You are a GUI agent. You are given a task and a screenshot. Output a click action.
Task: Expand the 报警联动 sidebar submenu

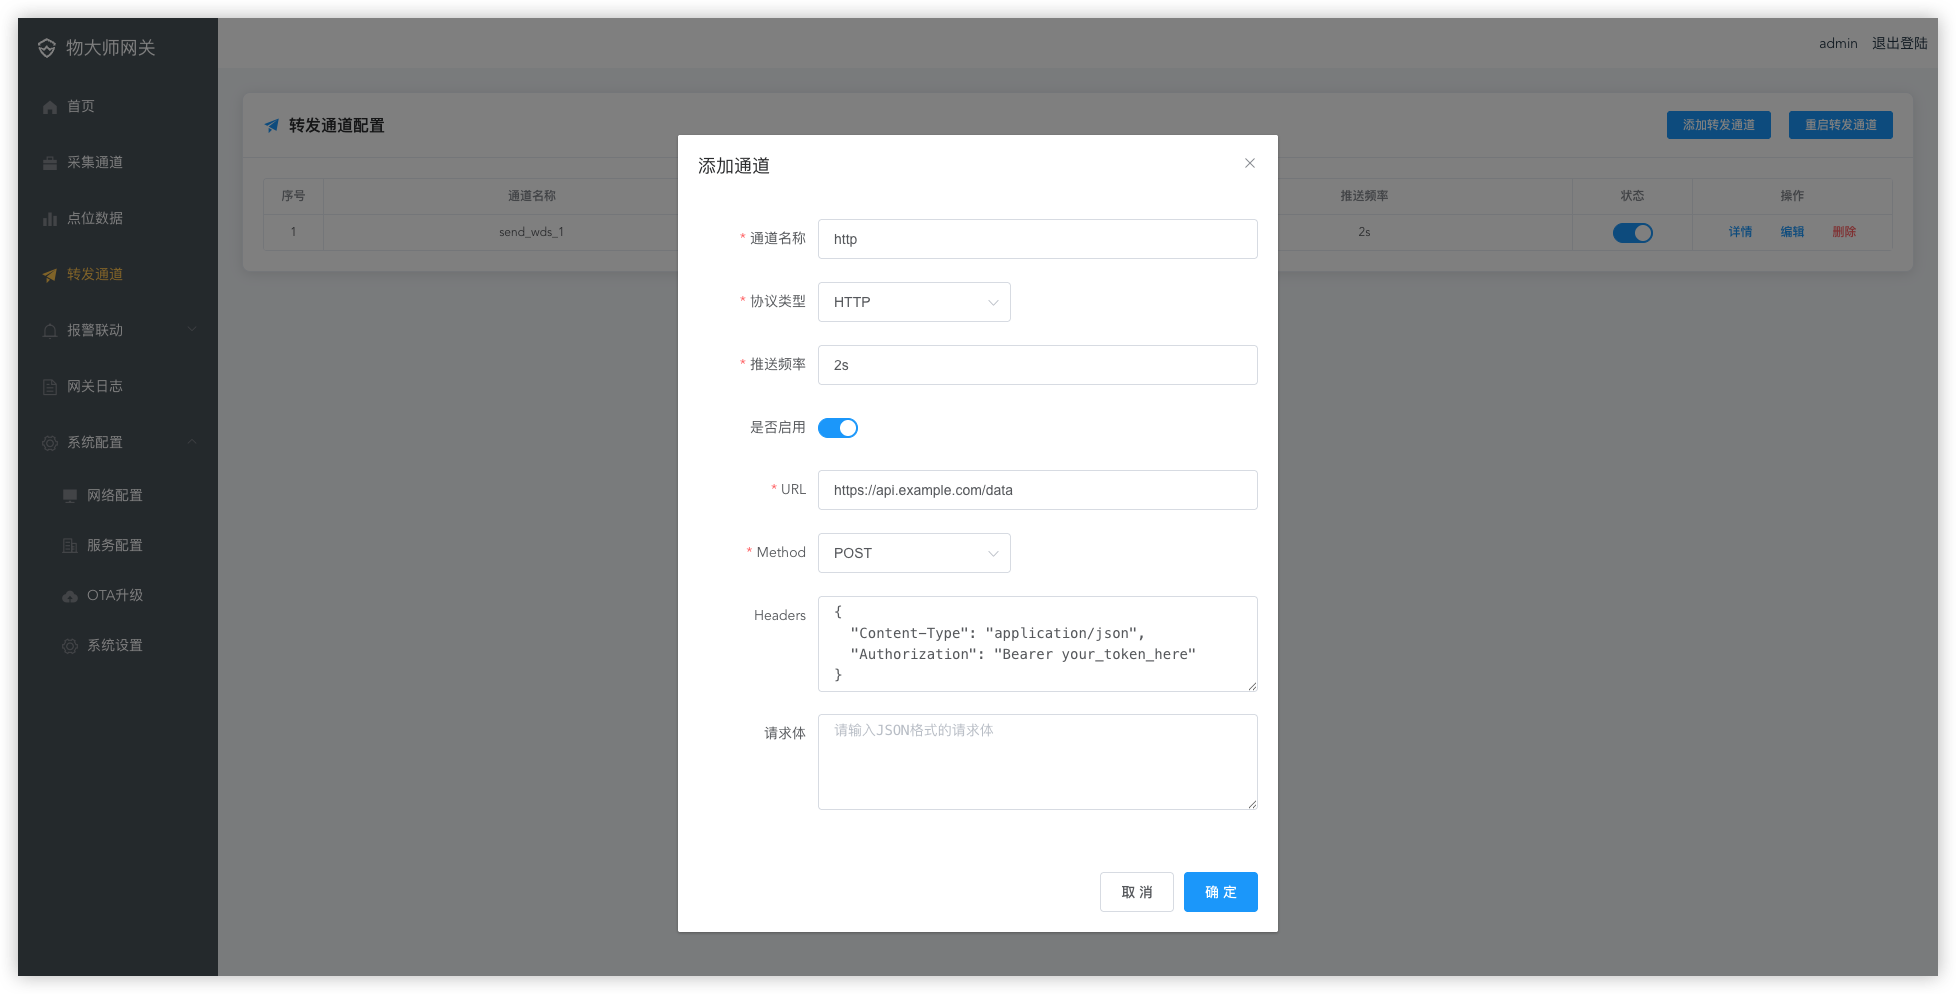pyautogui.click(x=191, y=330)
